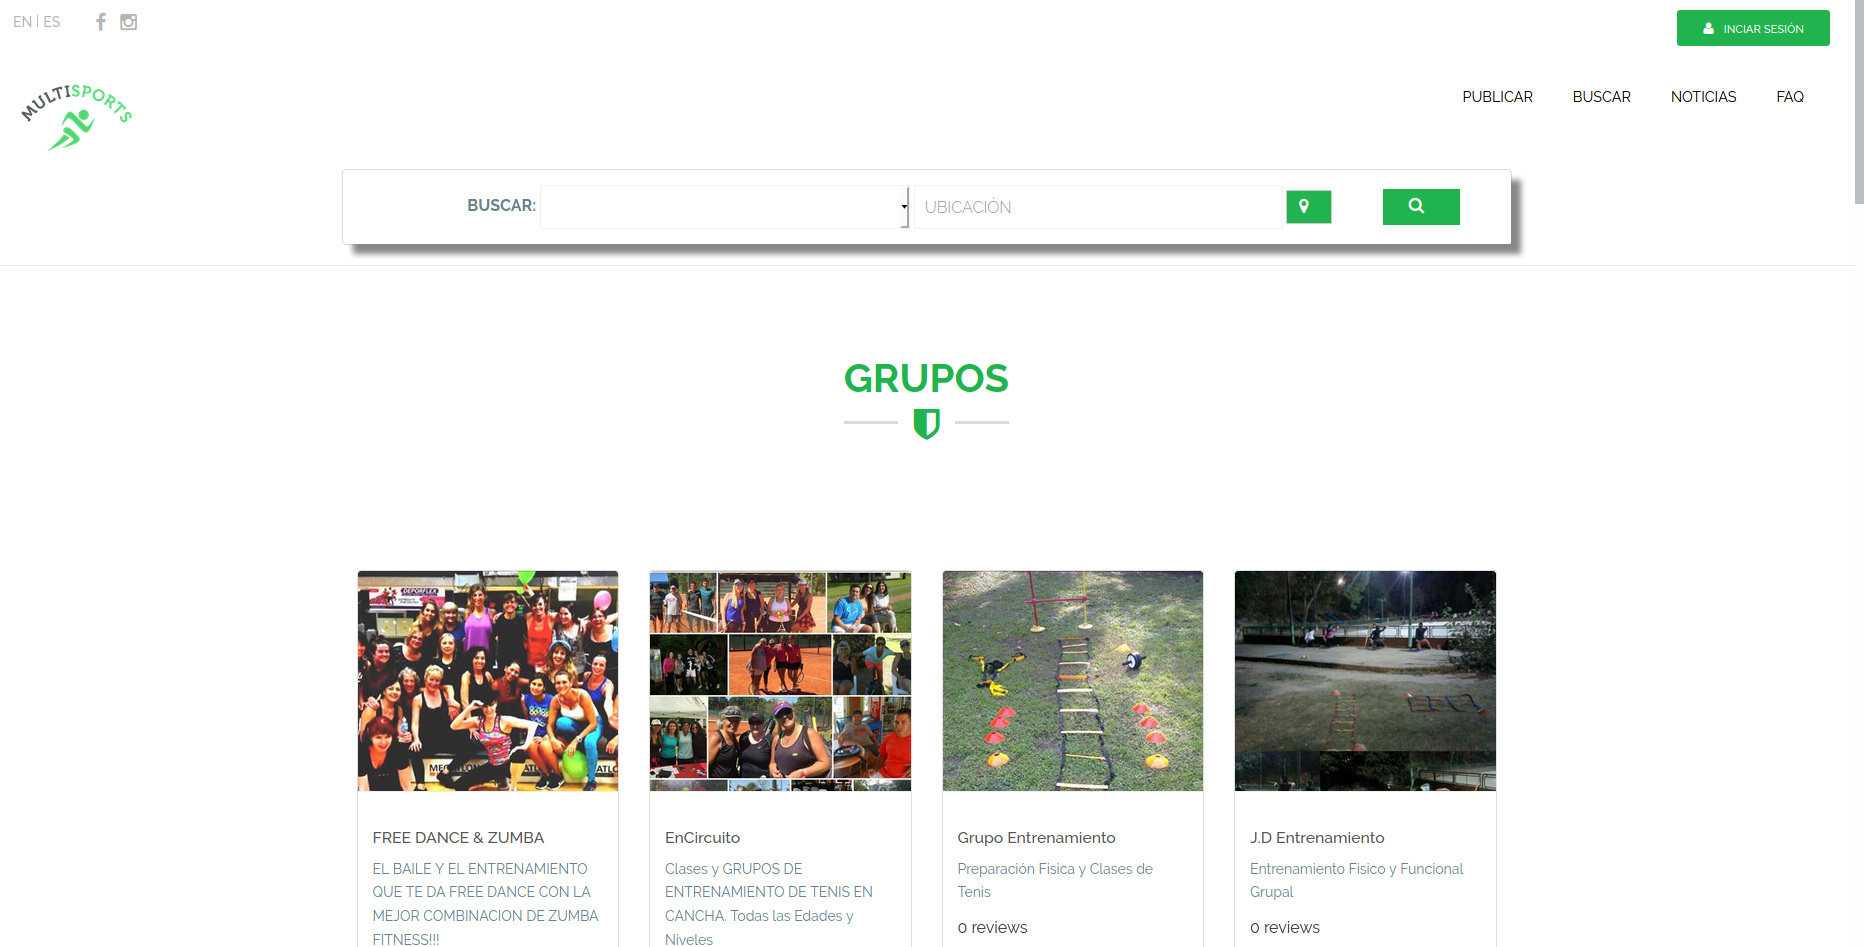
Task: Open the PUBLICAR menu item
Action: [x=1497, y=97]
